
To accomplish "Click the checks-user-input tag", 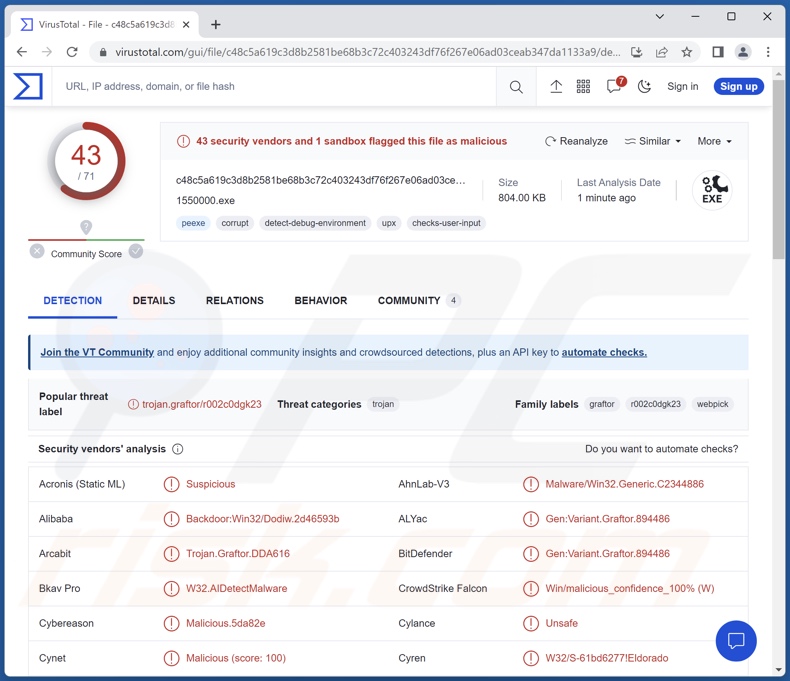I will [446, 223].
